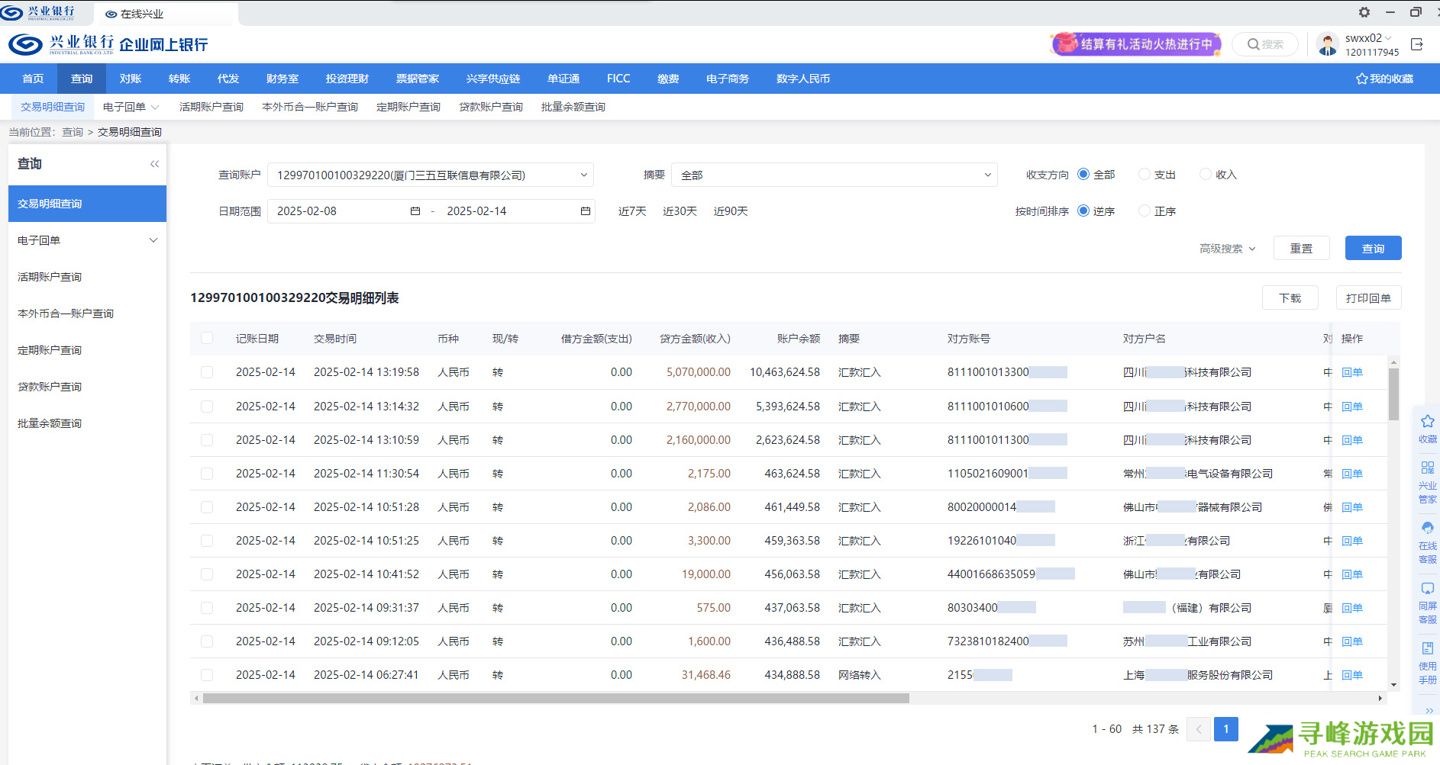Open the 我的收藏 star favorites
1440x765 pixels.
pos(1384,79)
